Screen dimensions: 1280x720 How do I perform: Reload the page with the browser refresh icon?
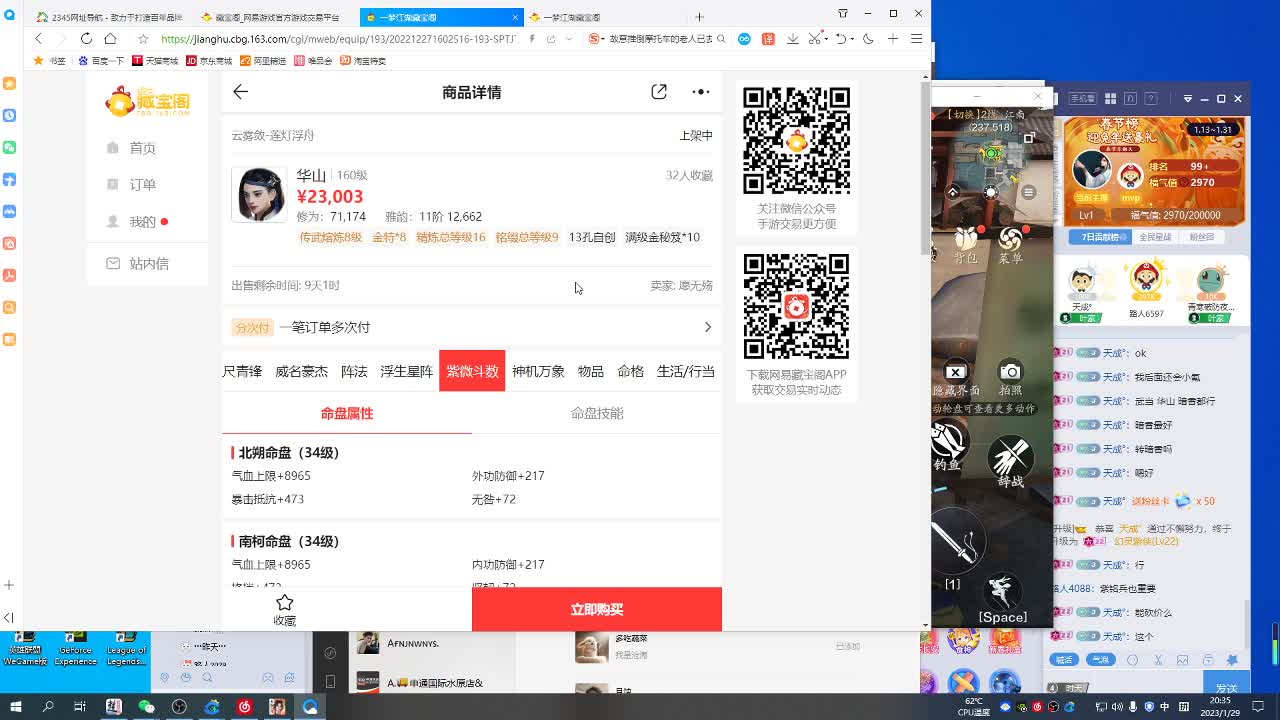coord(86,39)
